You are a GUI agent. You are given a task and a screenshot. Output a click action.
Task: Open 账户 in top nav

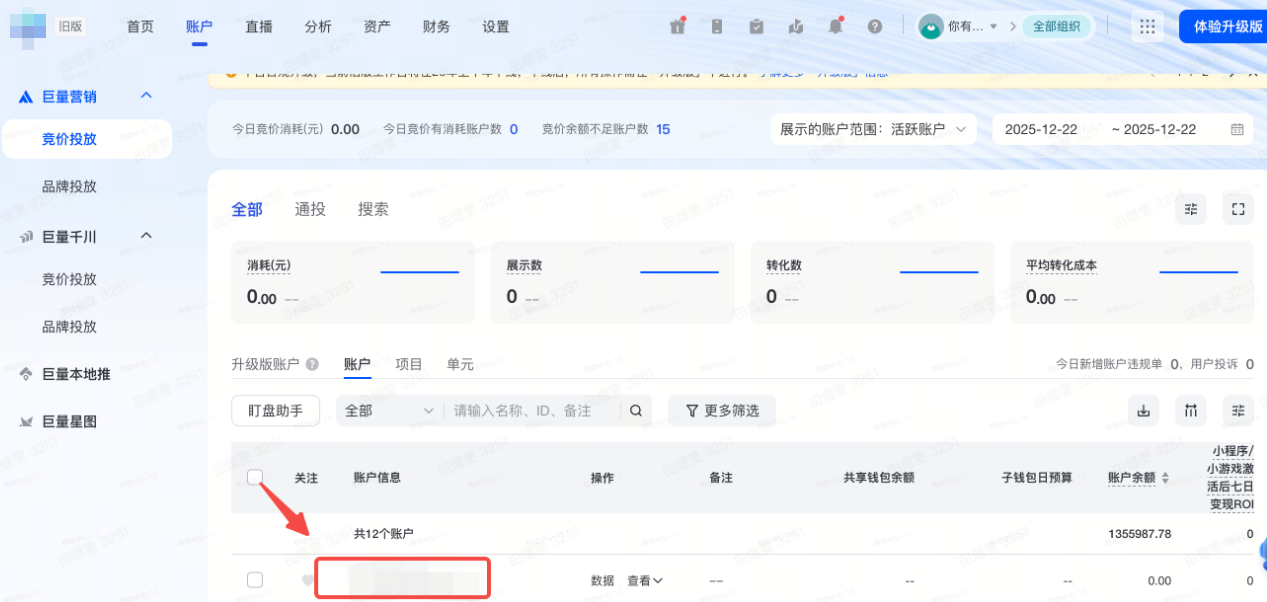point(199,27)
